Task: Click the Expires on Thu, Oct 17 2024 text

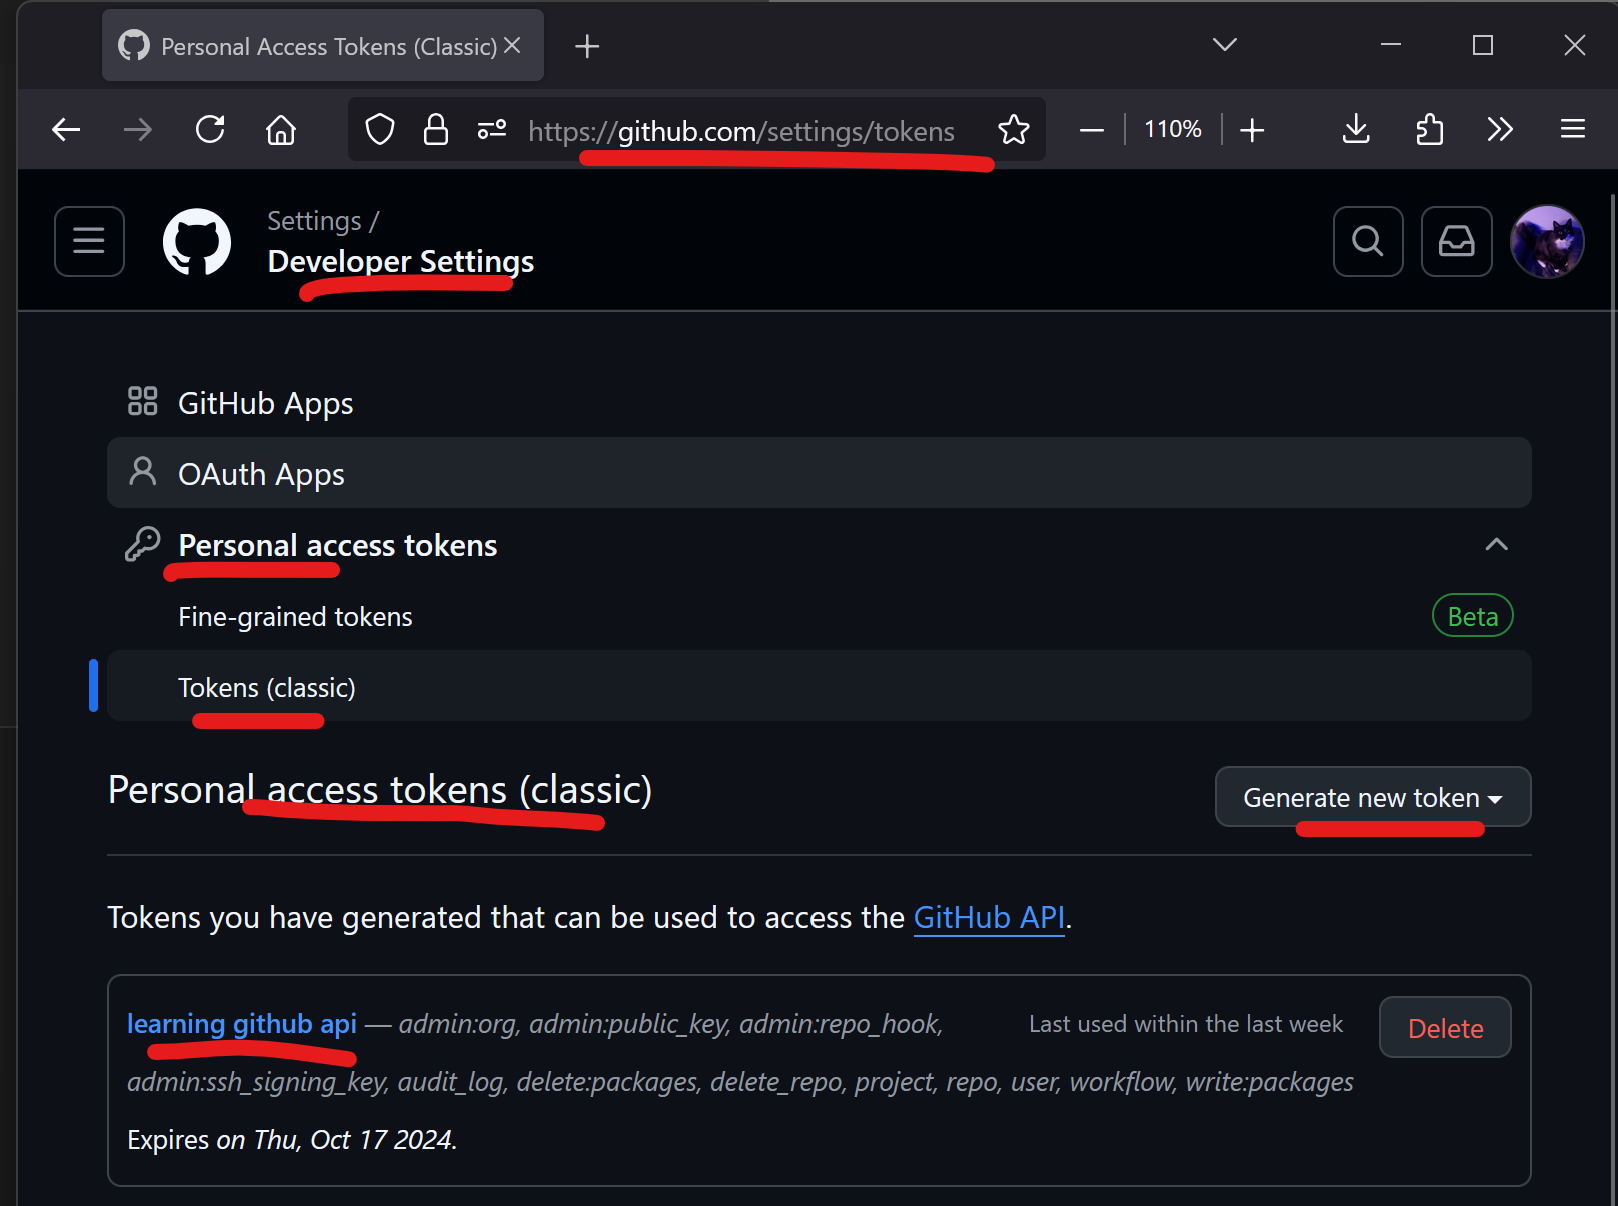Action: [x=292, y=1140]
